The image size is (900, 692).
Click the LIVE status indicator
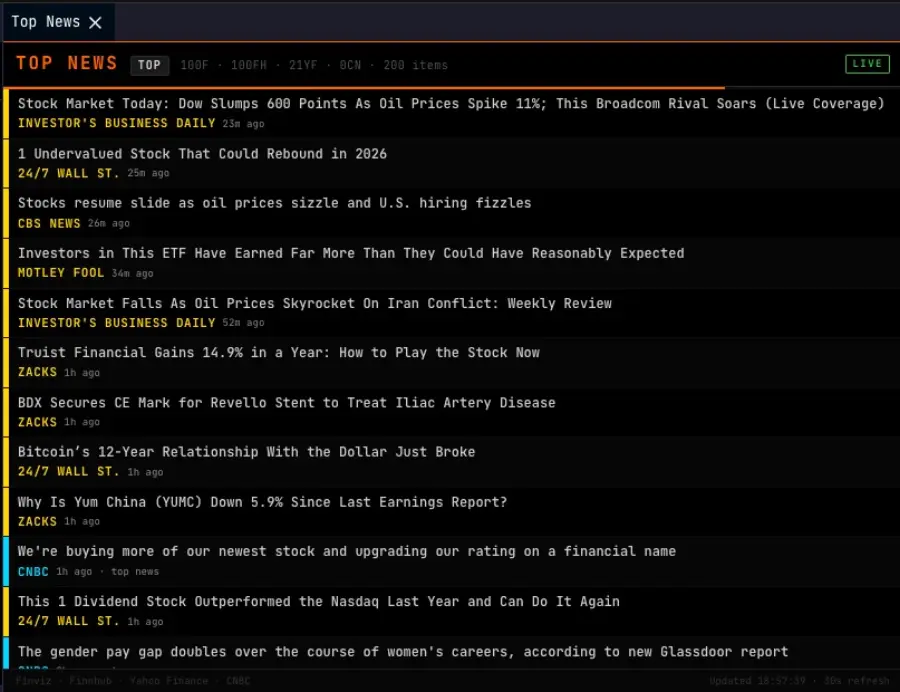(x=866, y=63)
